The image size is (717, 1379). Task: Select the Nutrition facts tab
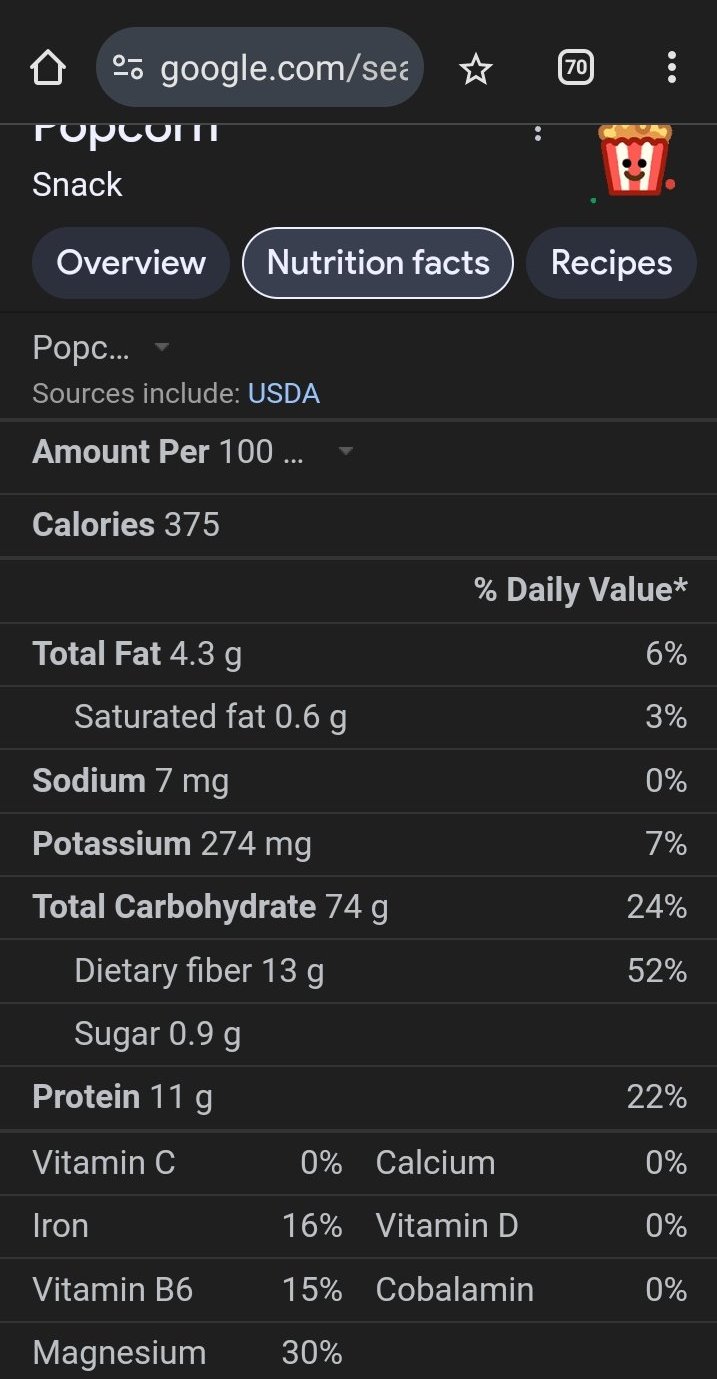click(378, 263)
